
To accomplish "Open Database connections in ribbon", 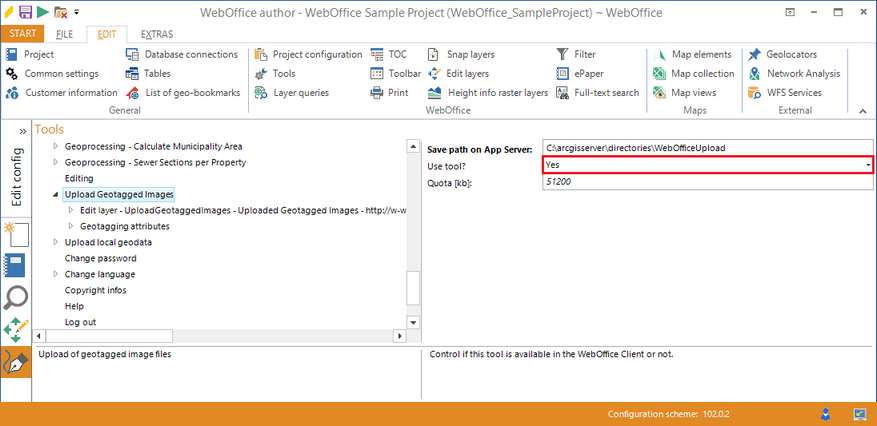I will pos(134,54).
